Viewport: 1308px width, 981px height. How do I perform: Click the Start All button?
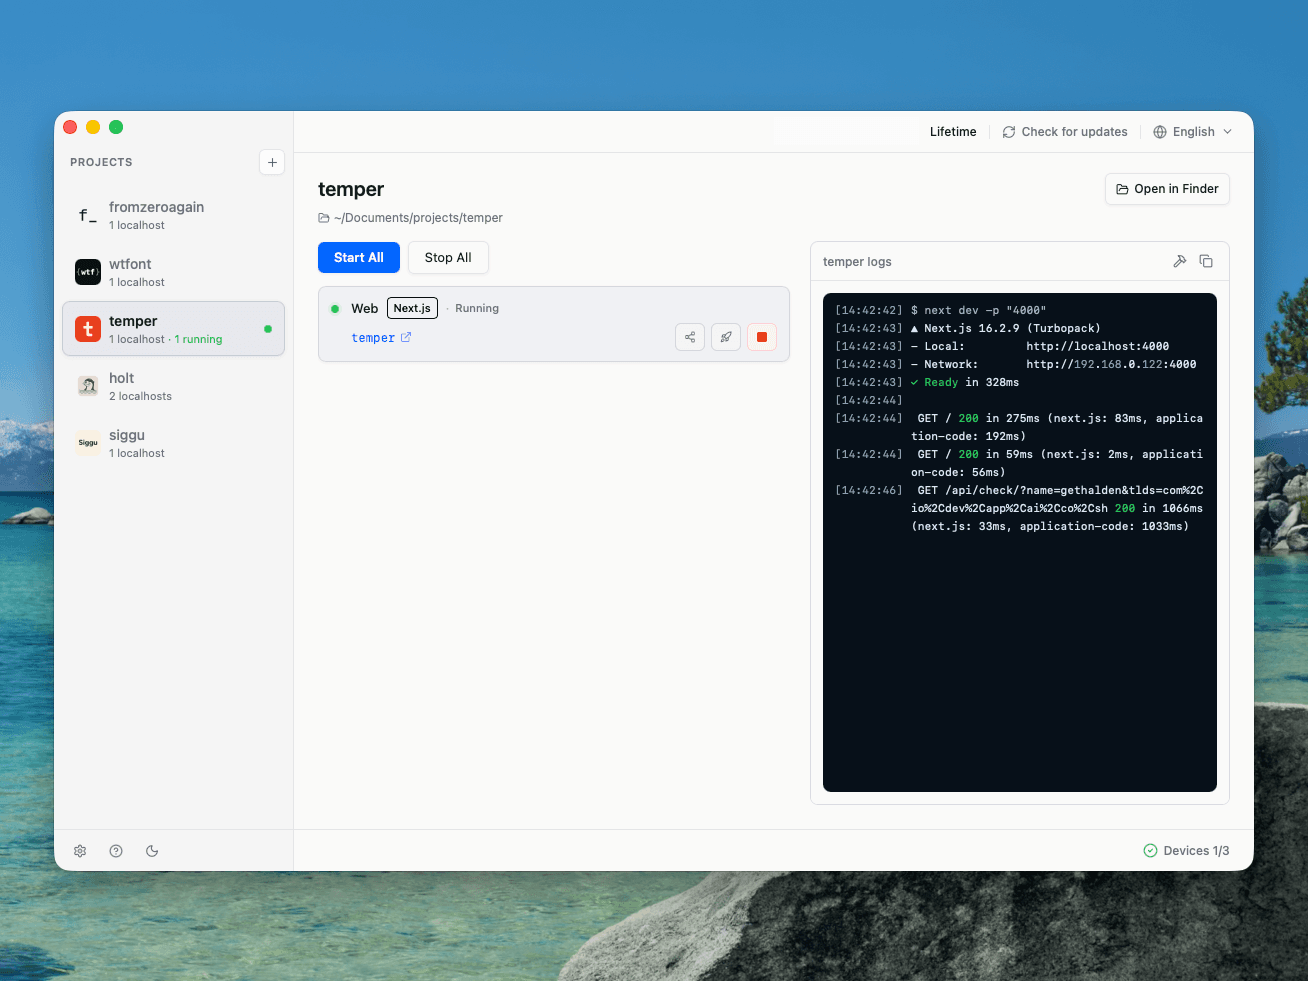359,257
